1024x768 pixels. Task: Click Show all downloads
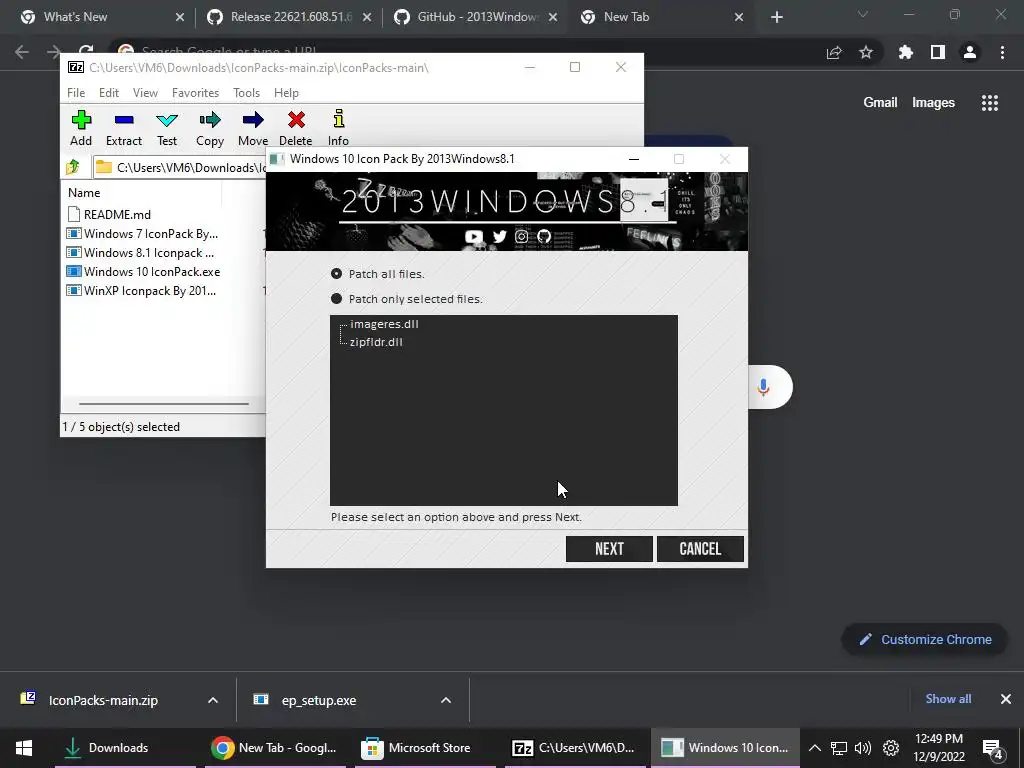[x=948, y=699]
